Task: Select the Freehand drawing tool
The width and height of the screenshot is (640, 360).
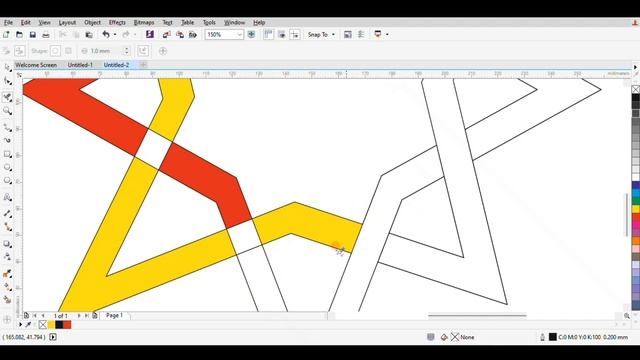Action: pyautogui.click(x=7, y=127)
